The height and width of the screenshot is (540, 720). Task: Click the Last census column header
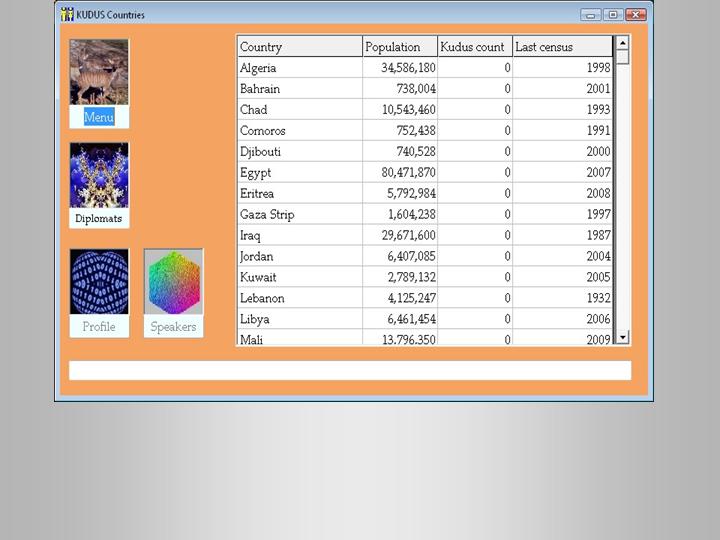pos(561,47)
